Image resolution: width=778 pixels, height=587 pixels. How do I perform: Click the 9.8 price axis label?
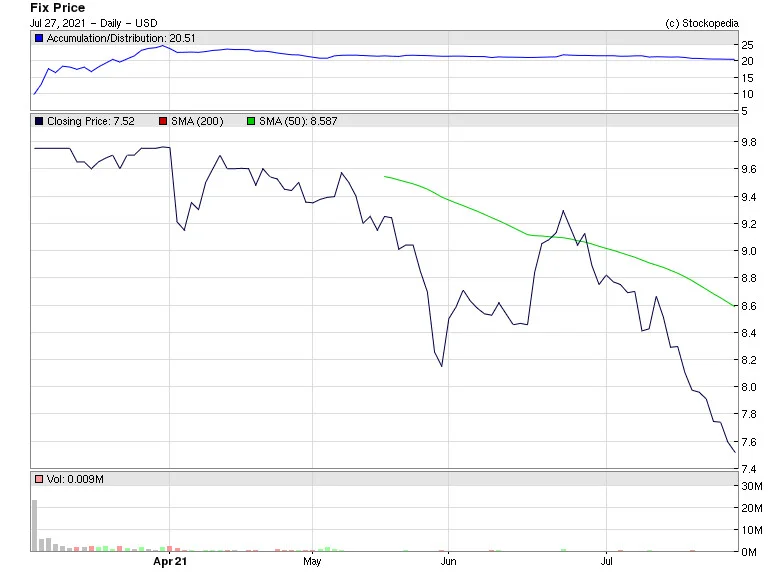(749, 142)
